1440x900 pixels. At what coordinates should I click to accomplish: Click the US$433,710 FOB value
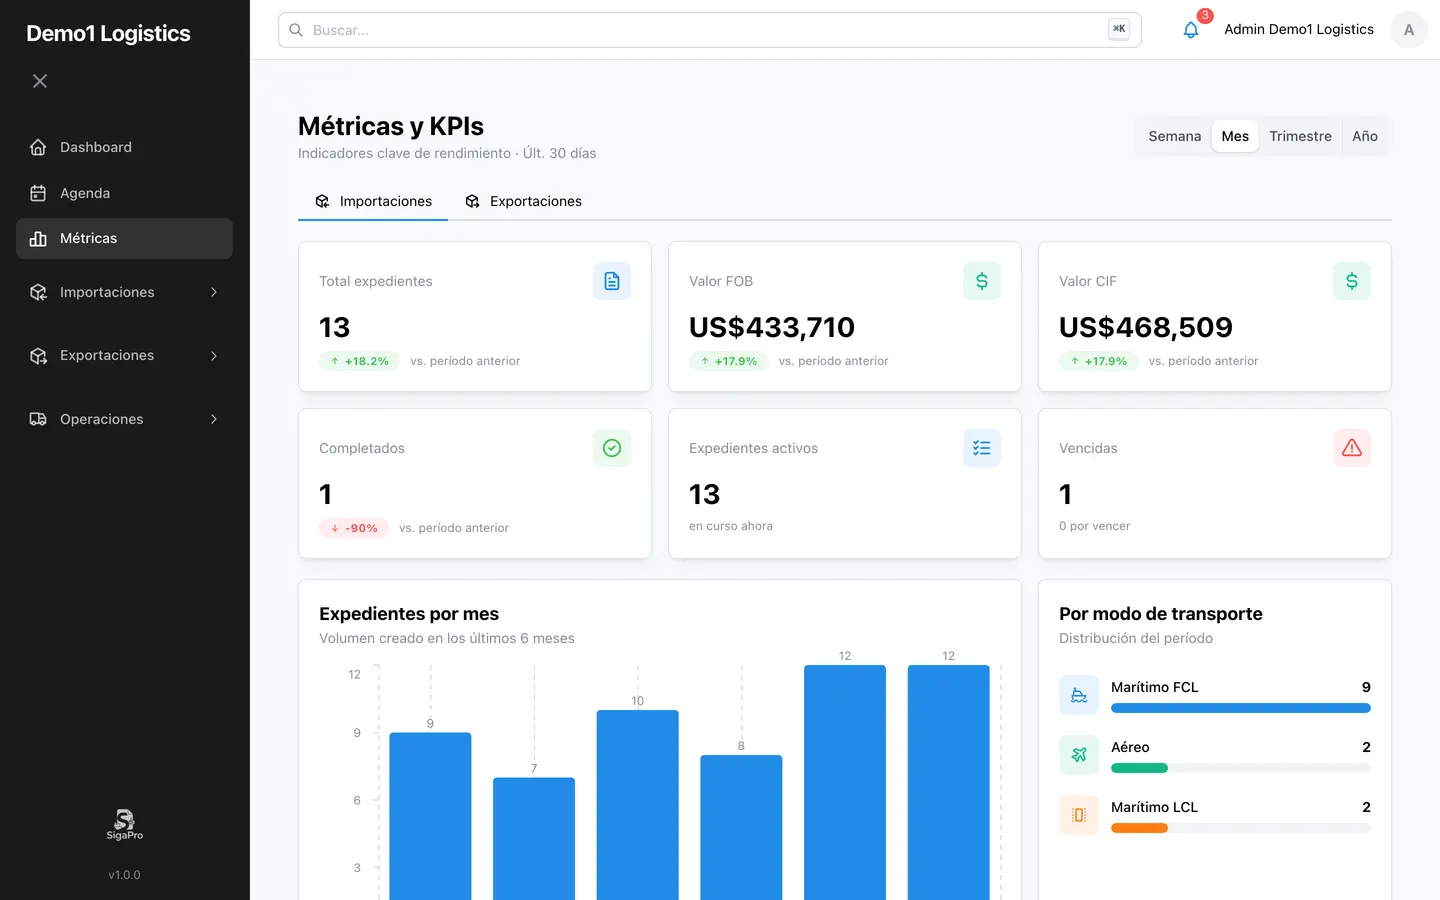coord(772,327)
